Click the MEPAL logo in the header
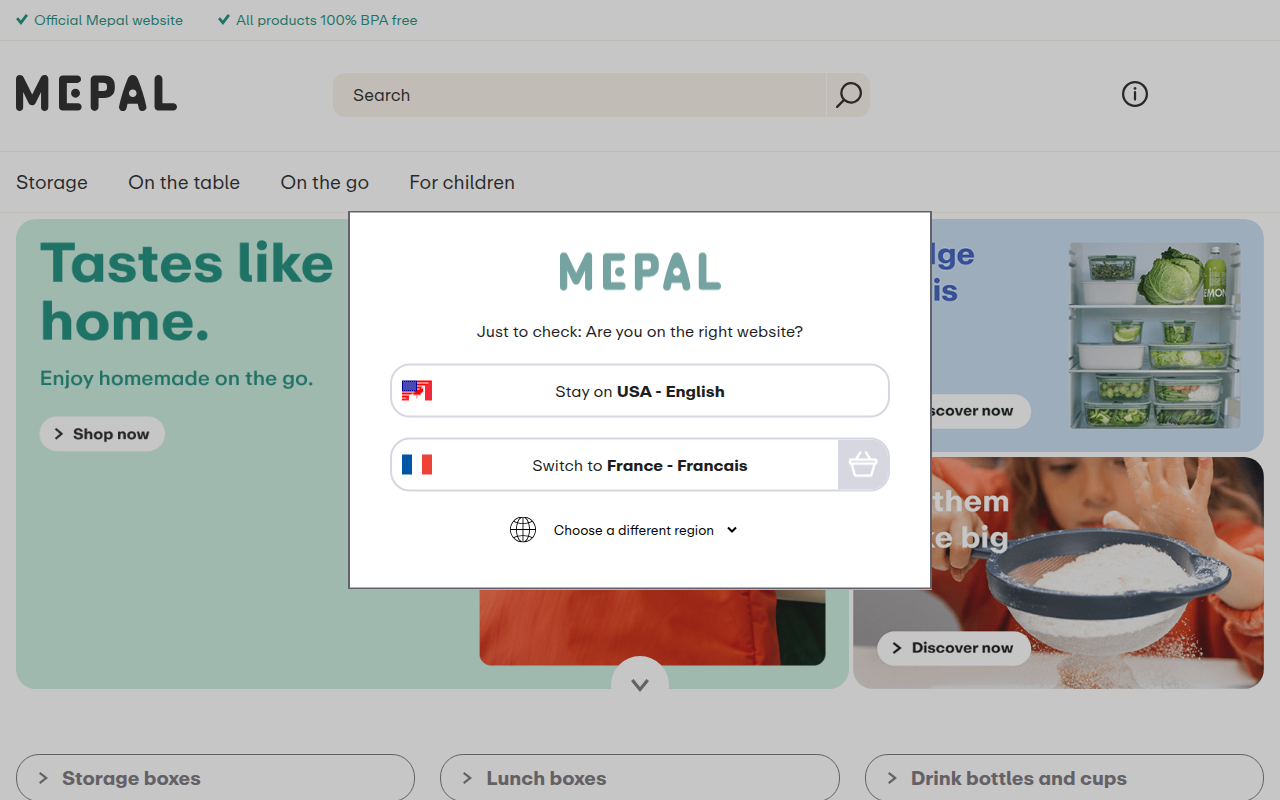Viewport: 1280px width, 800px height. tap(96, 94)
